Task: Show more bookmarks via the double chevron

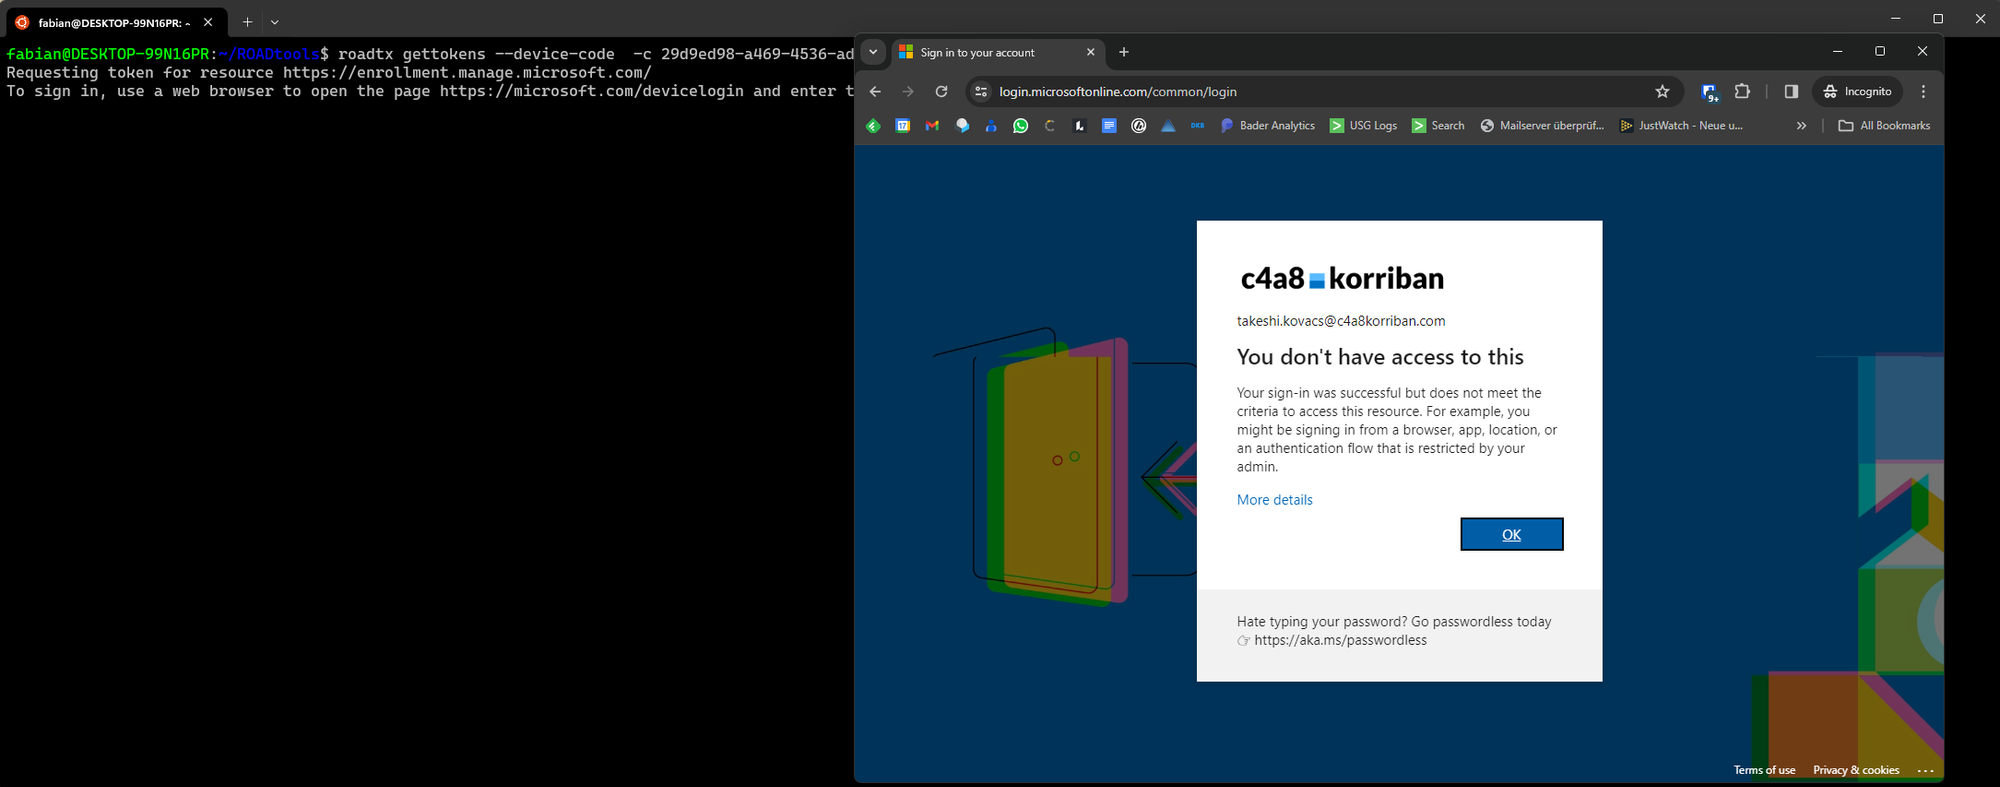Action: pyautogui.click(x=1801, y=125)
